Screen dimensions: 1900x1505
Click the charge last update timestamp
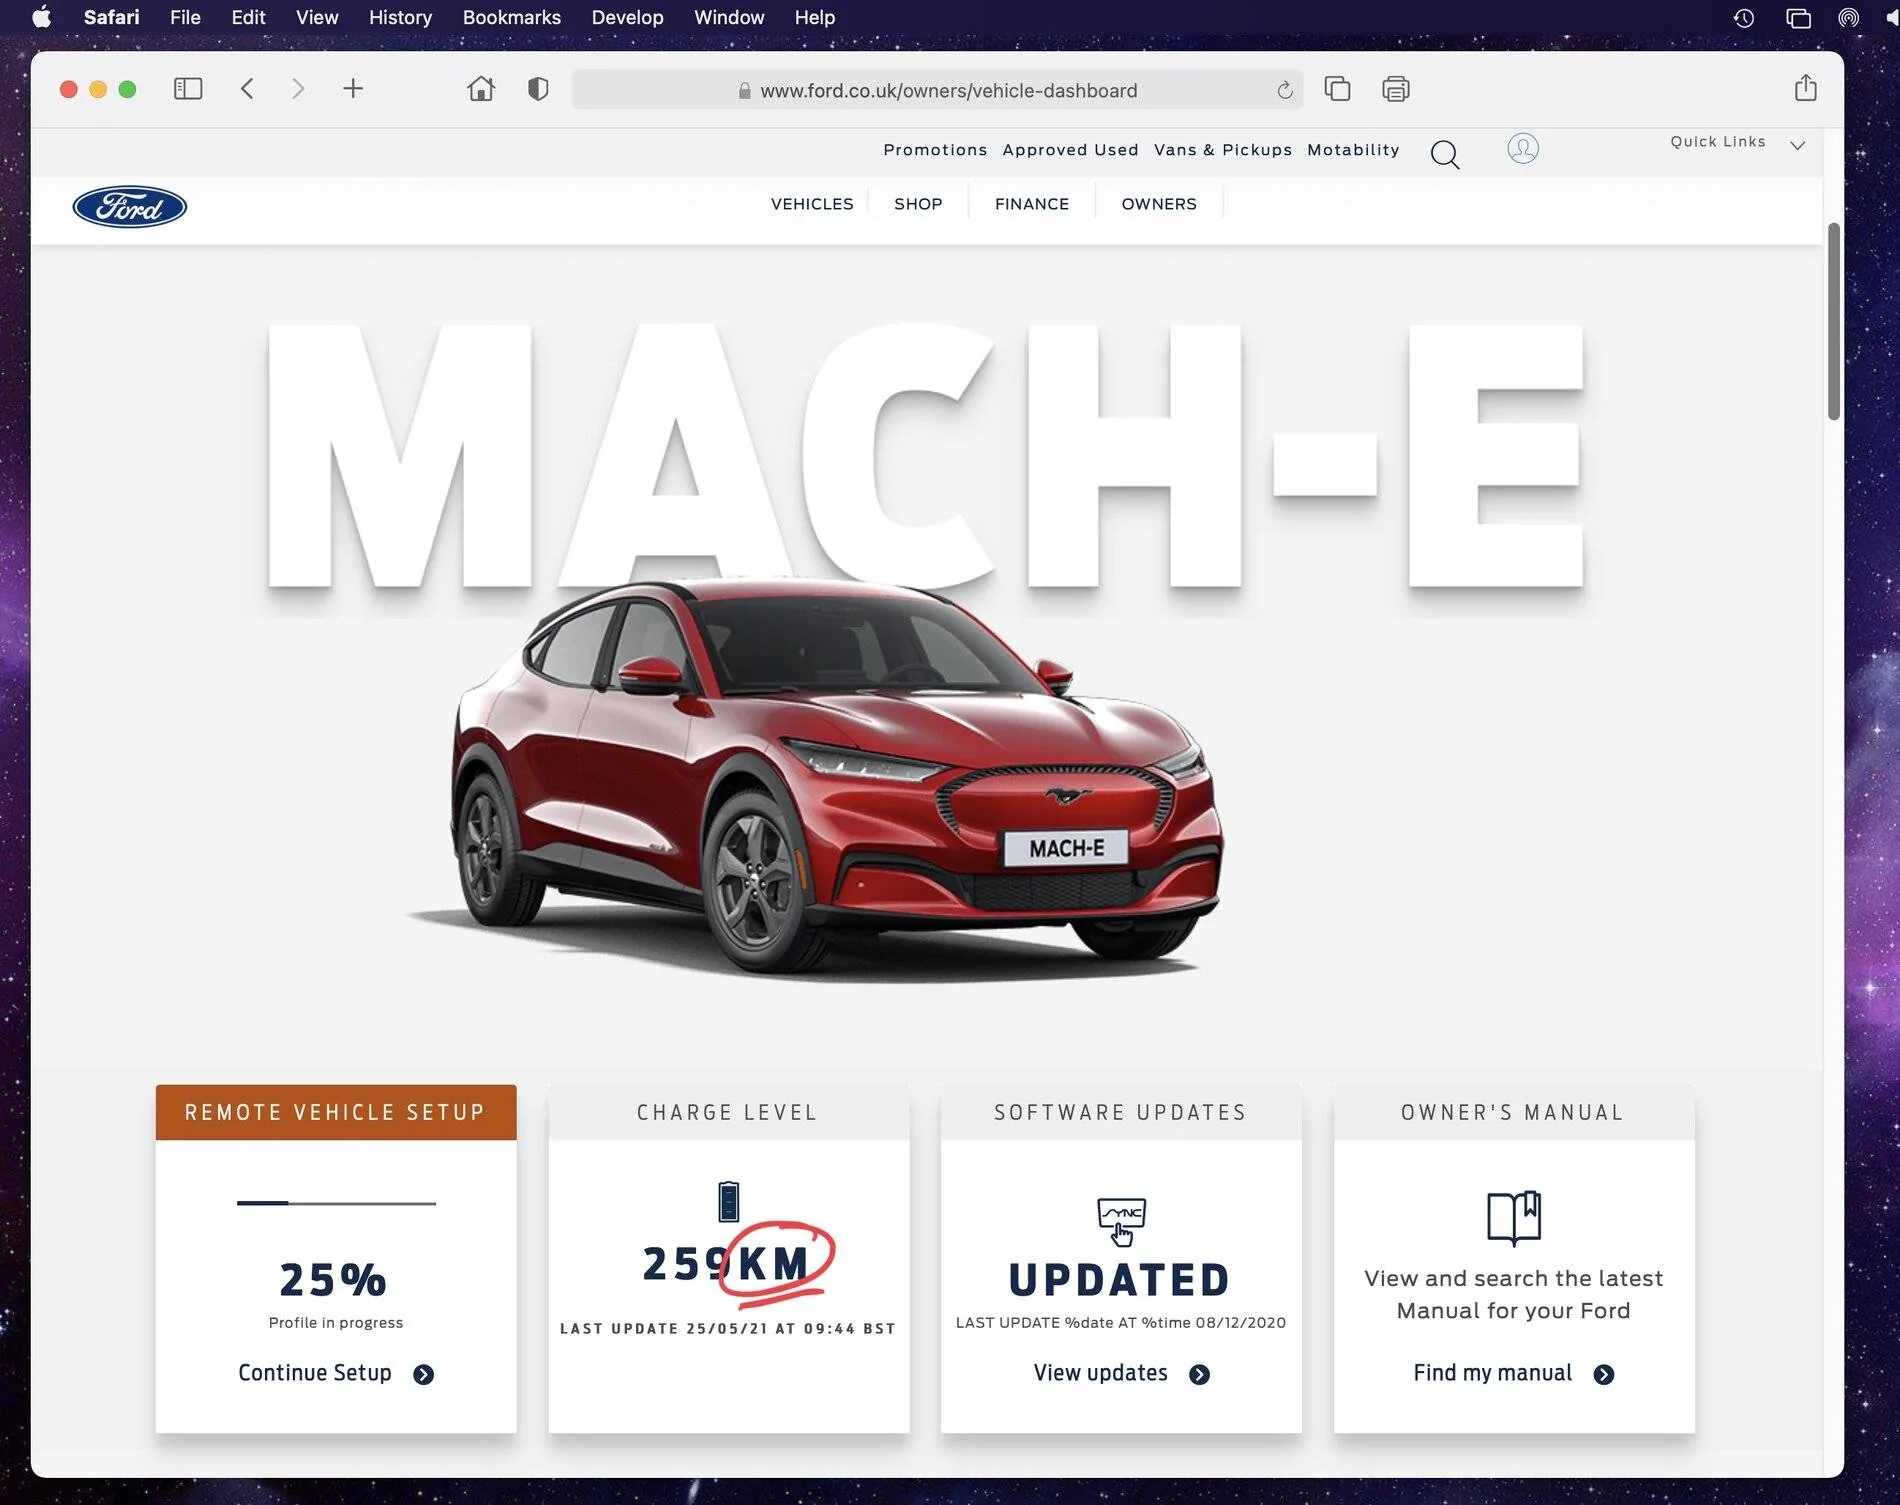pyautogui.click(x=728, y=1329)
